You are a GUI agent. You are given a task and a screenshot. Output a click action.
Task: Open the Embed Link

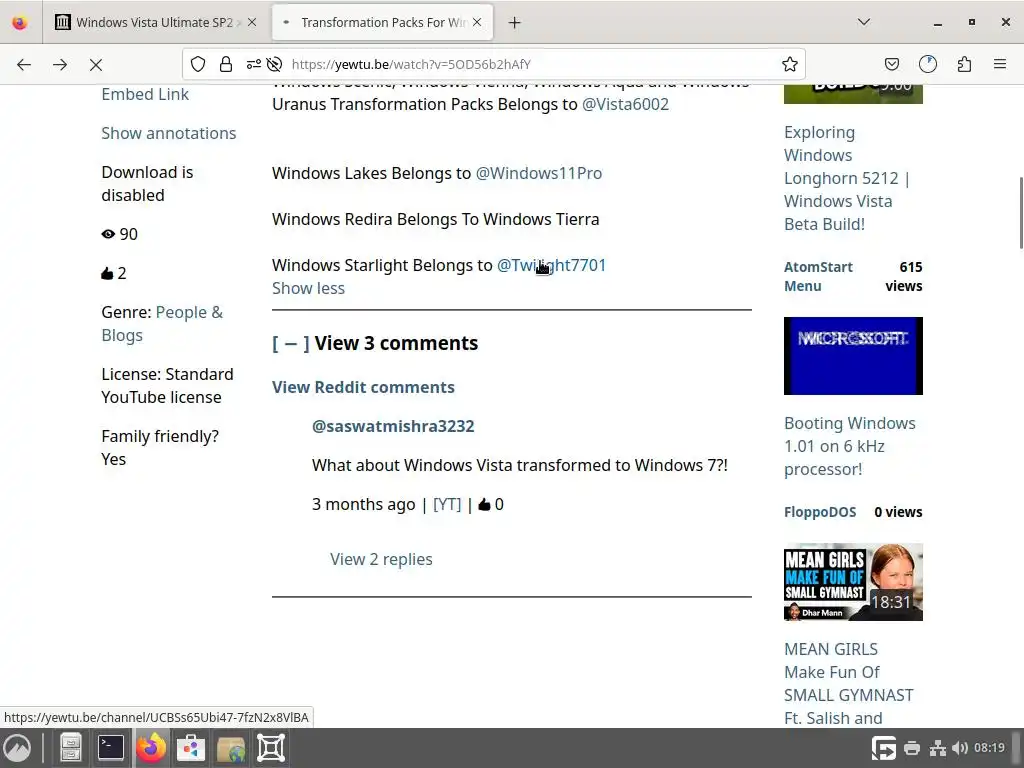[145, 95]
